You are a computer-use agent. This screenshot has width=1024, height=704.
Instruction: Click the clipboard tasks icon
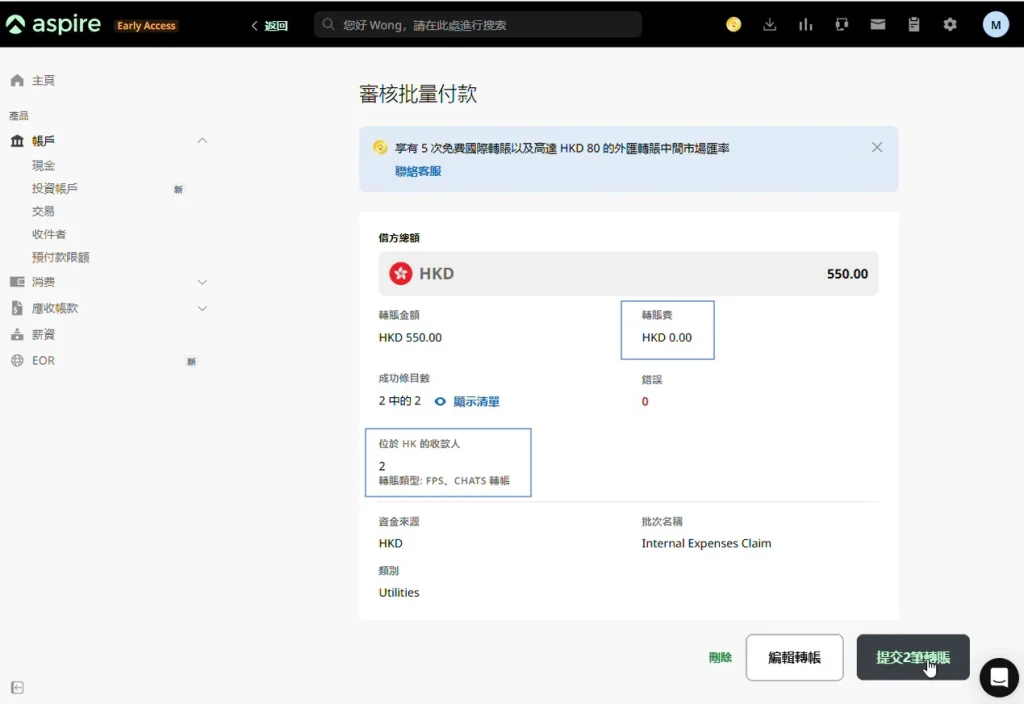(914, 25)
